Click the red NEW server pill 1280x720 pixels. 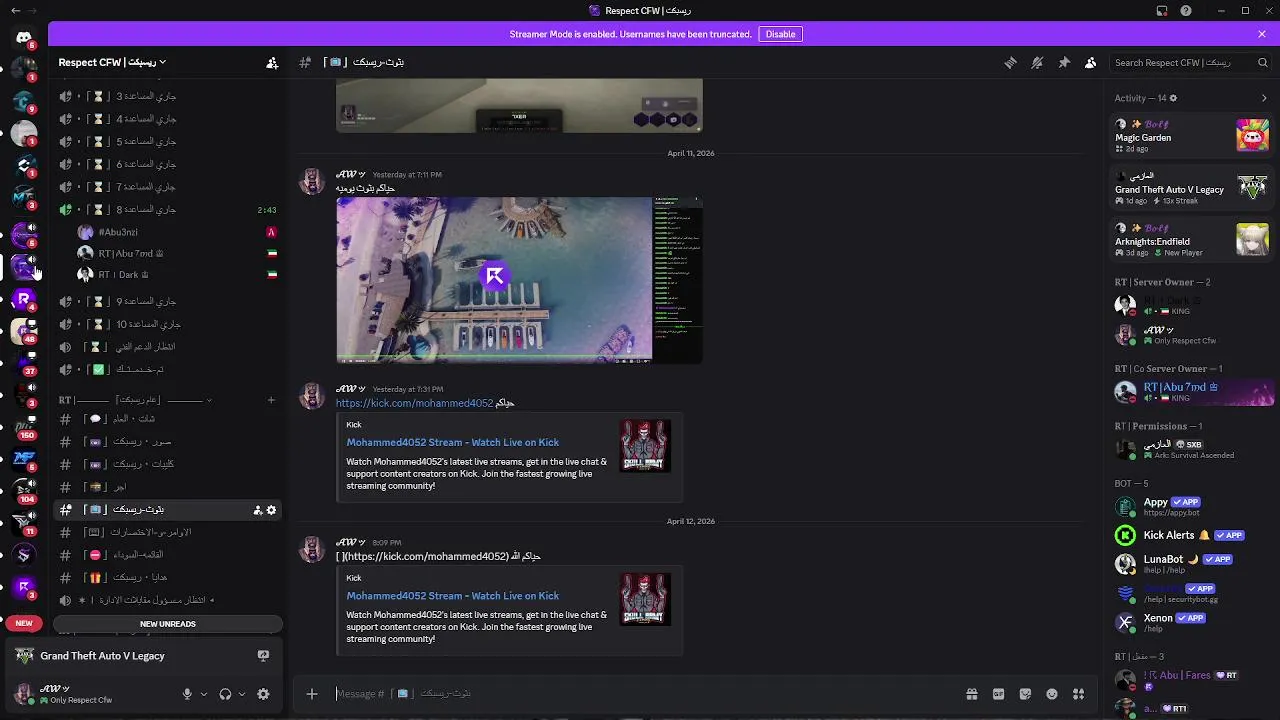[24, 623]
